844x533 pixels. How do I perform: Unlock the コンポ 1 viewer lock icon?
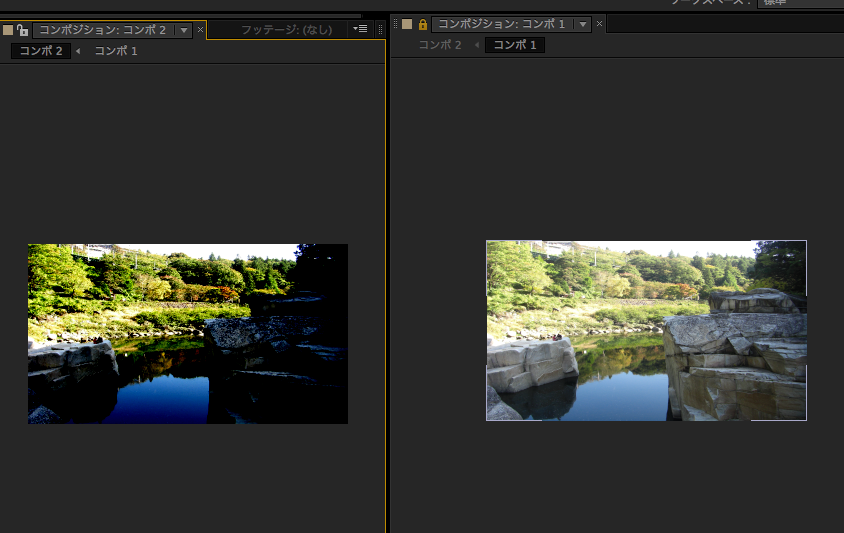tap(423, 24)
